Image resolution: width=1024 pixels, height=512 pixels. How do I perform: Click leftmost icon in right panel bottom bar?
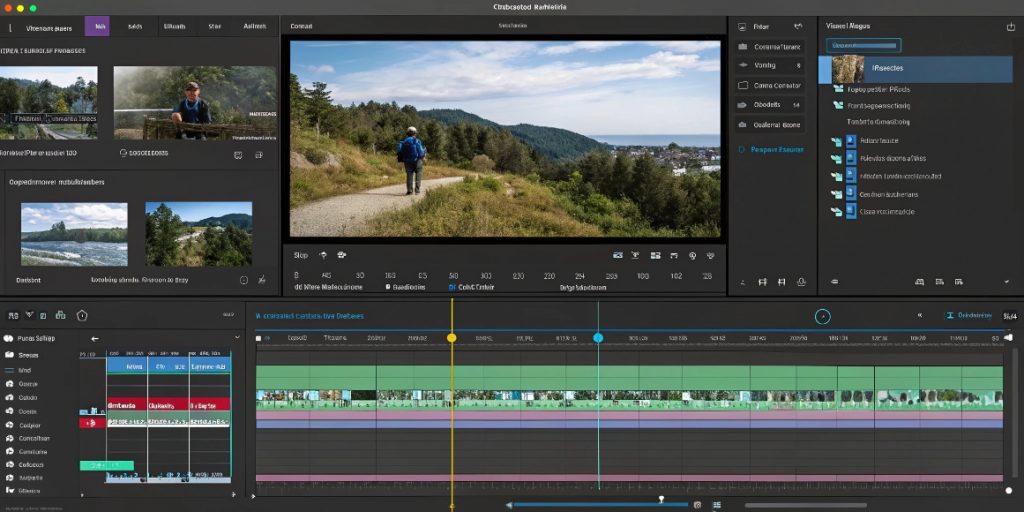point(834,282)
